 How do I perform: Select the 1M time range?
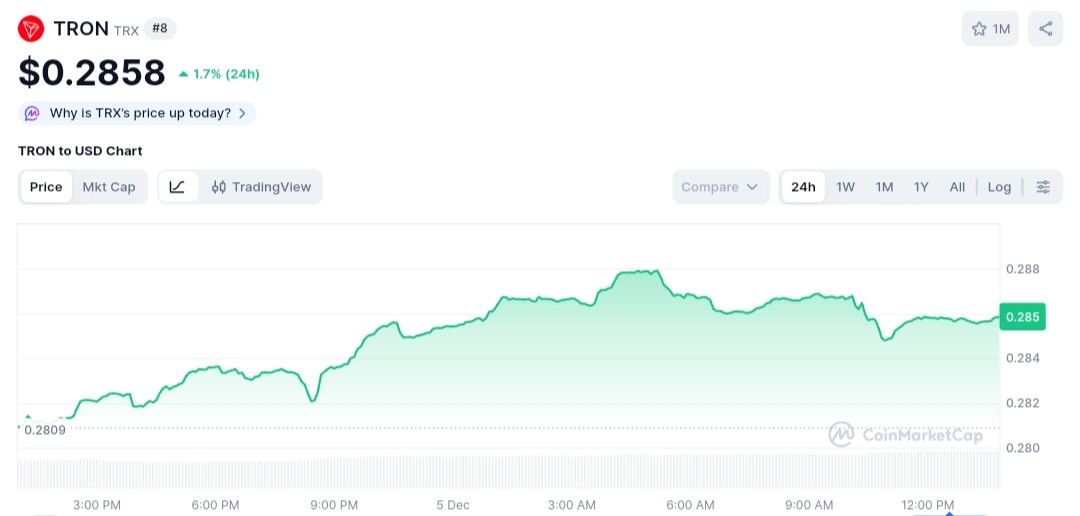click(x=884, y=187)
